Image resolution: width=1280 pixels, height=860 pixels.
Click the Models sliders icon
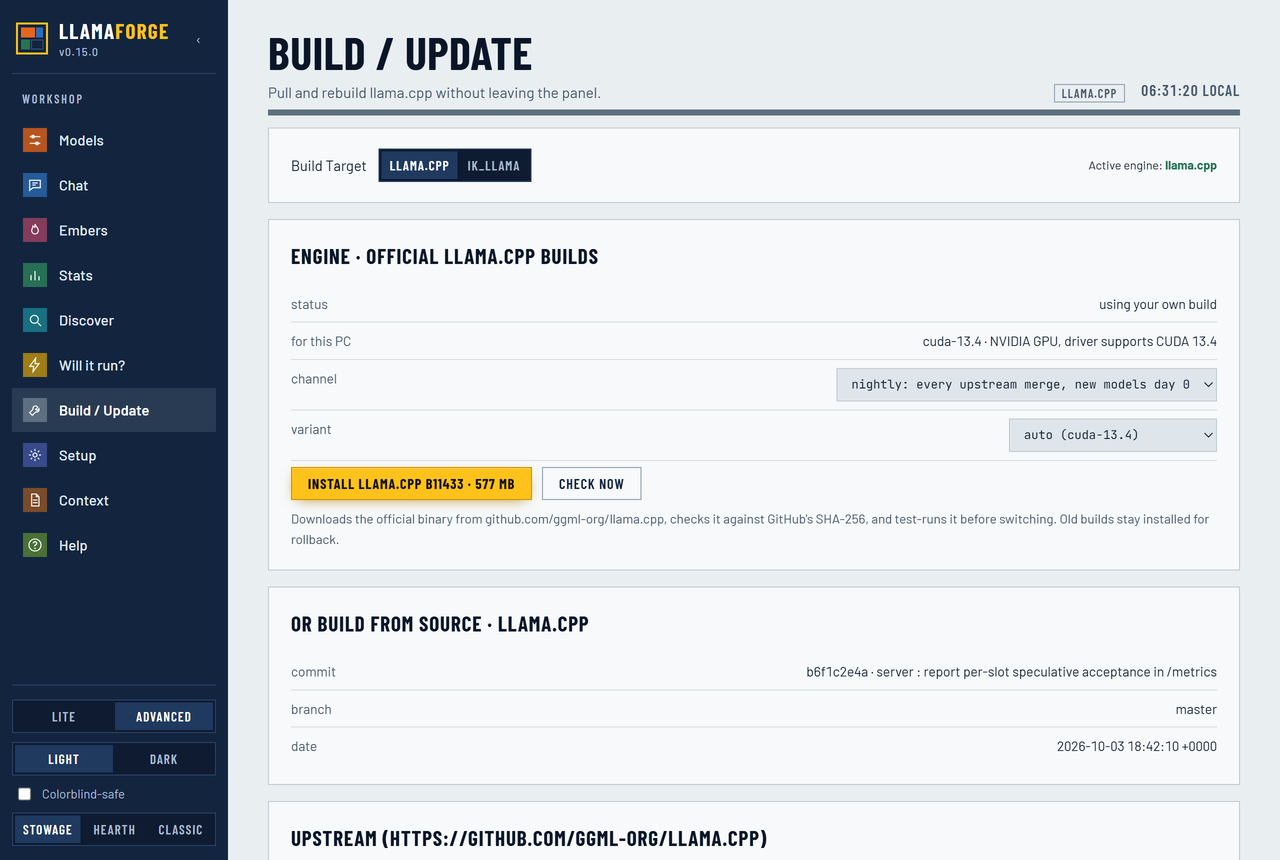pos(35,140)
